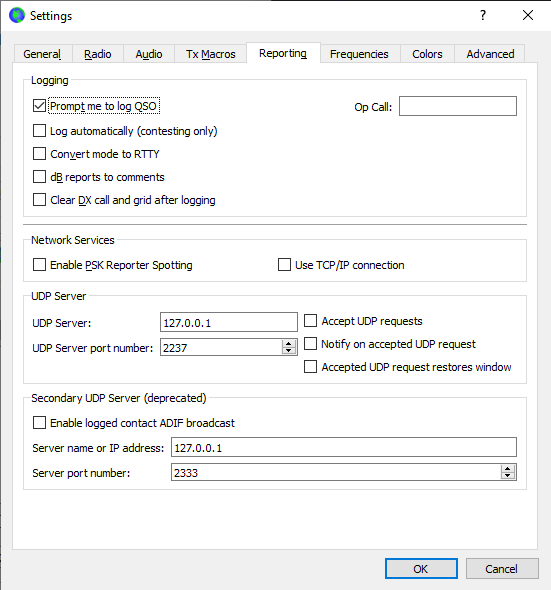The image size is (551, 590).
Task: Open the Frequencies tab
Action: coord(359,54)
